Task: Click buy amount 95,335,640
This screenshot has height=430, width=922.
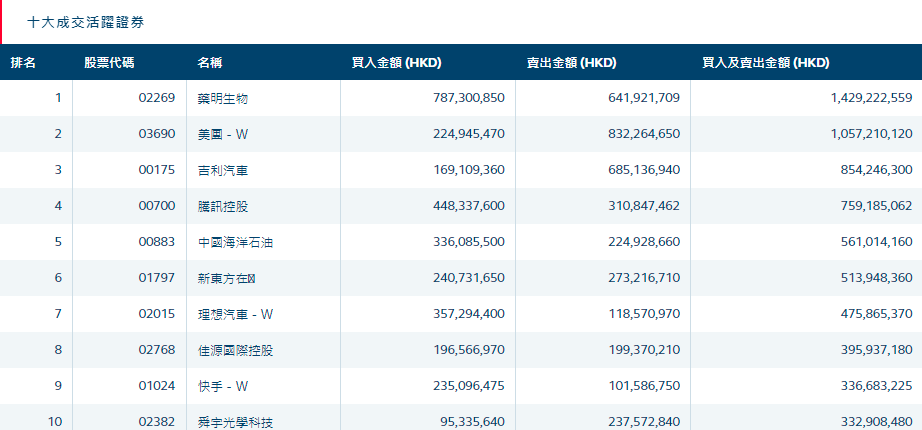Action: [472, 422]
